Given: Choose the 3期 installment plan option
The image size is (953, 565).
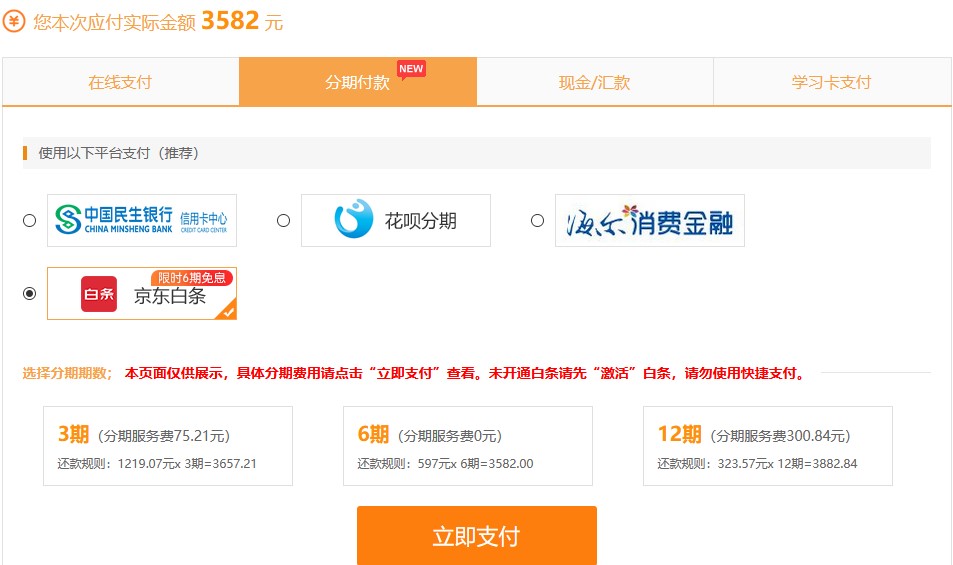Looking at the screenshot, I should pos(167,446).
